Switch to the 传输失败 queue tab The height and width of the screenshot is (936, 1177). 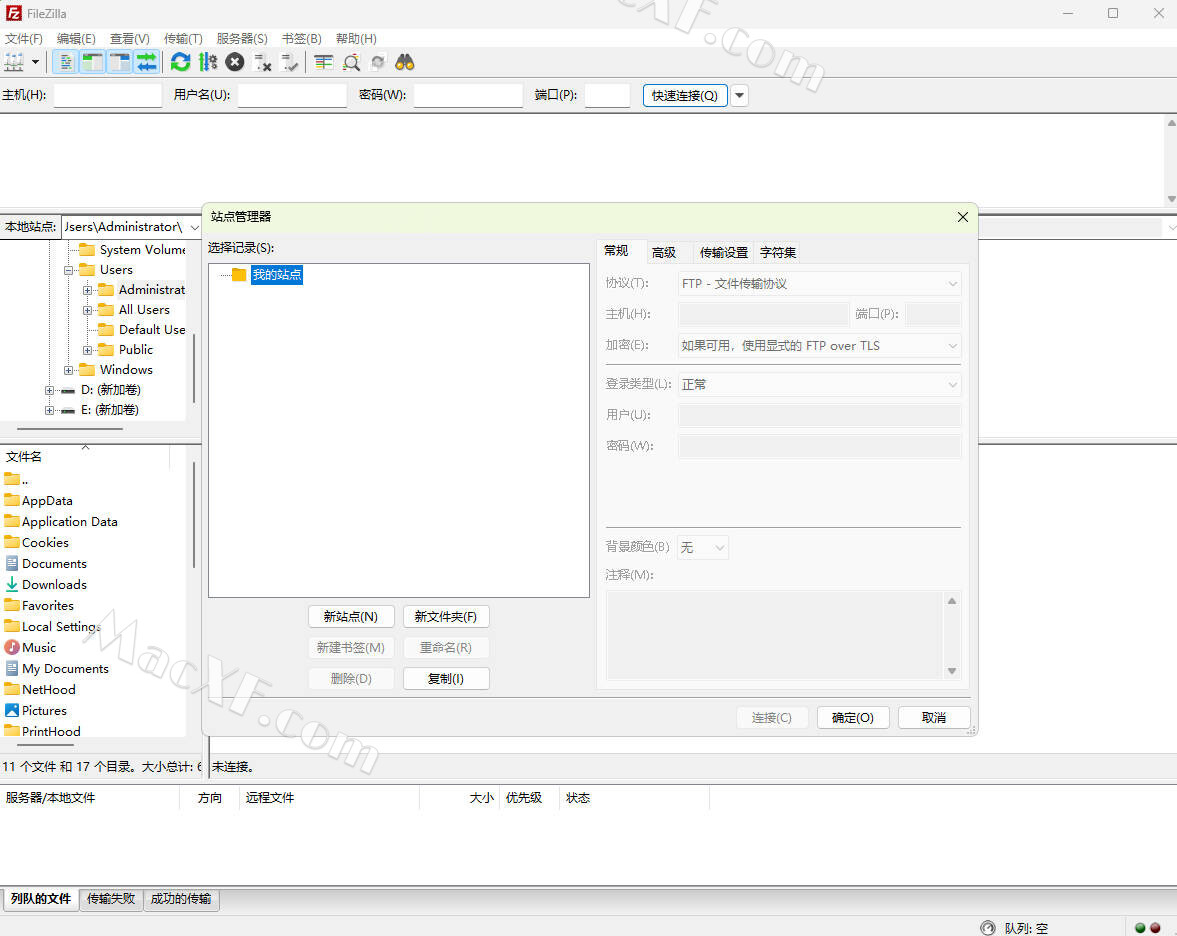(111, 898)
